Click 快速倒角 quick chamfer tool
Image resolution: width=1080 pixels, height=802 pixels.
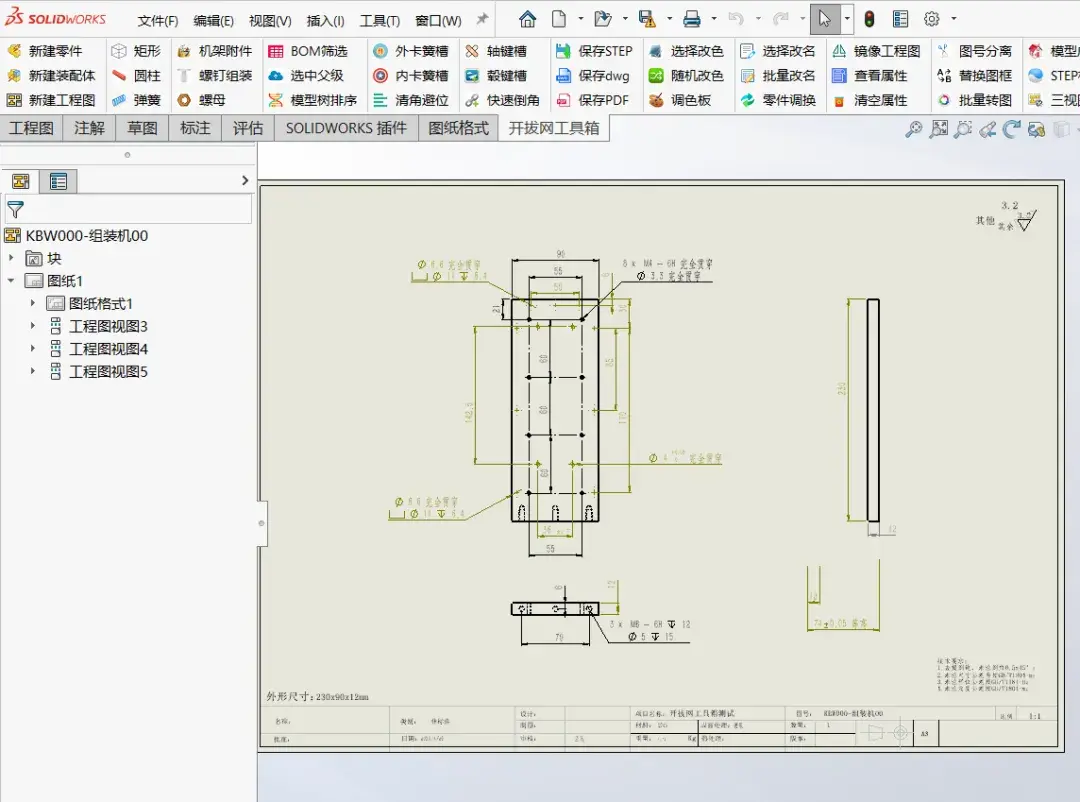pos(502,101)
